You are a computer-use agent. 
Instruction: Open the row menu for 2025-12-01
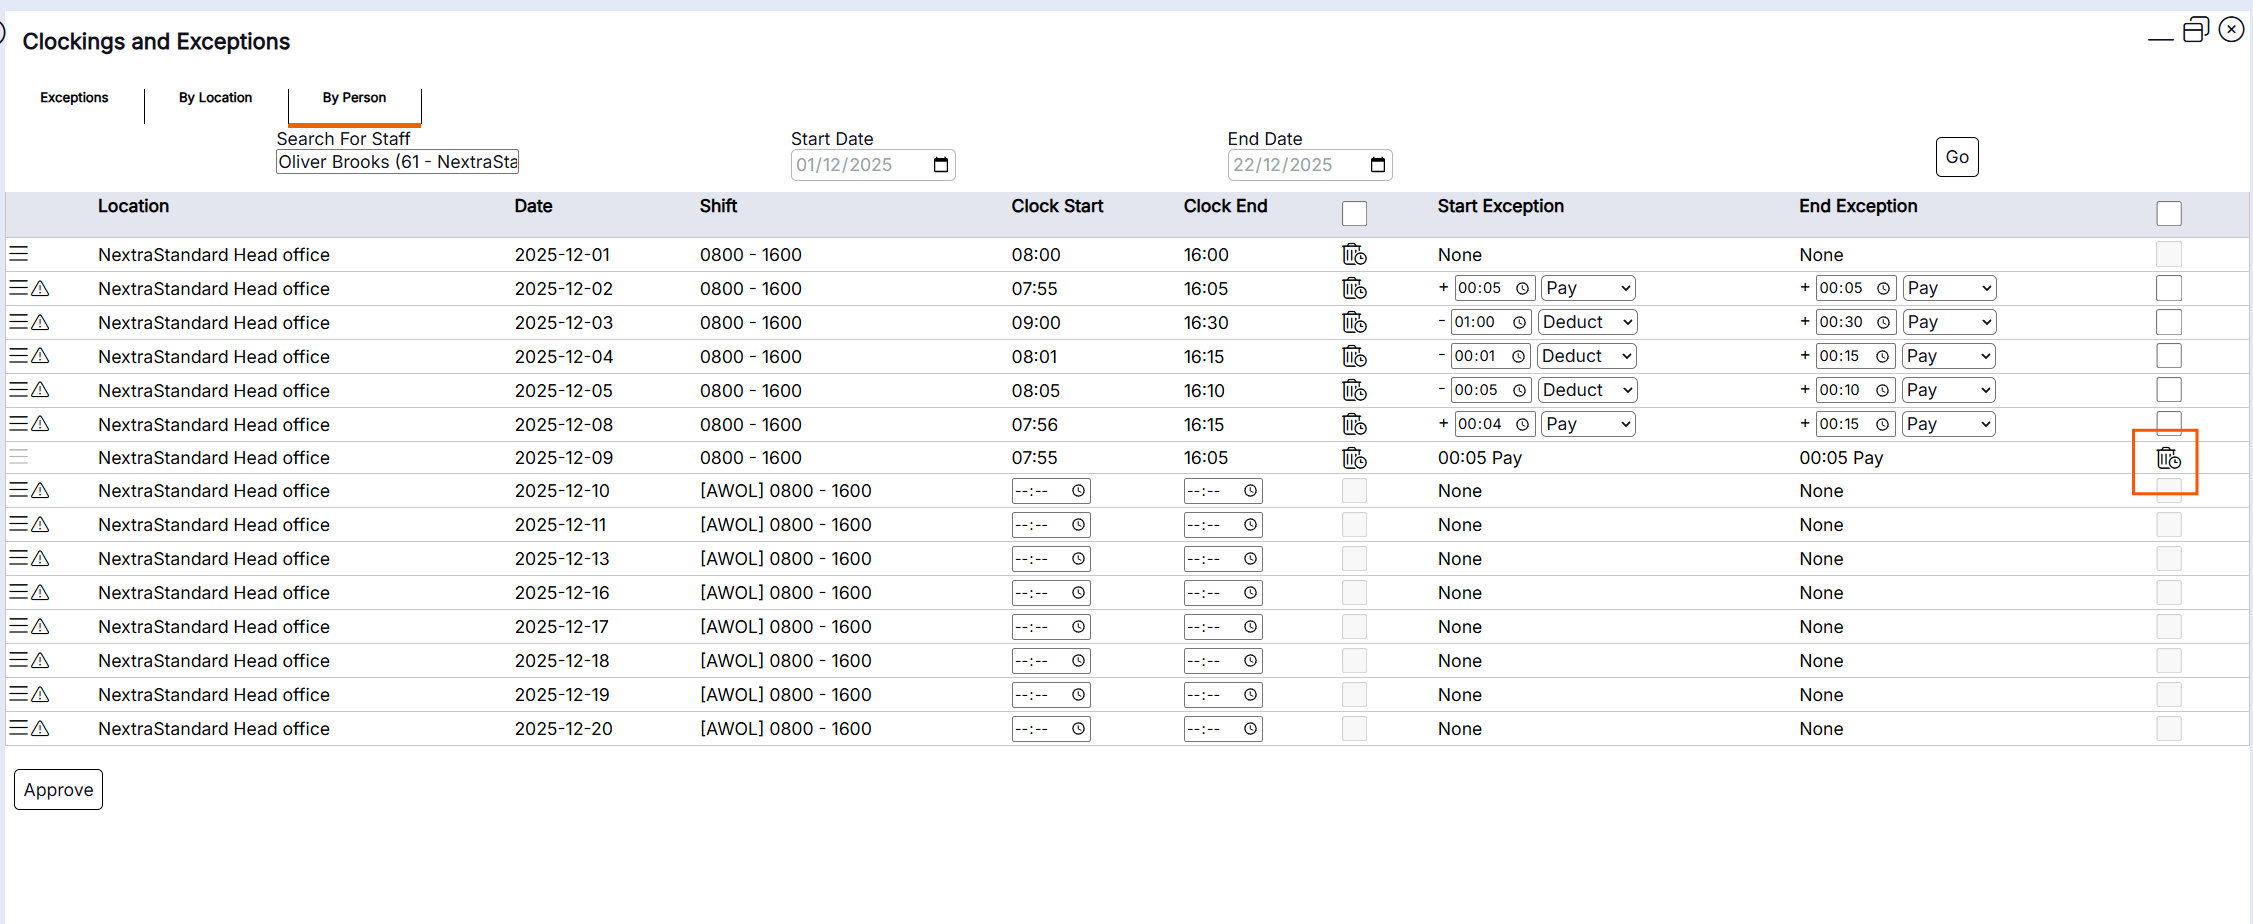[19, 254]
